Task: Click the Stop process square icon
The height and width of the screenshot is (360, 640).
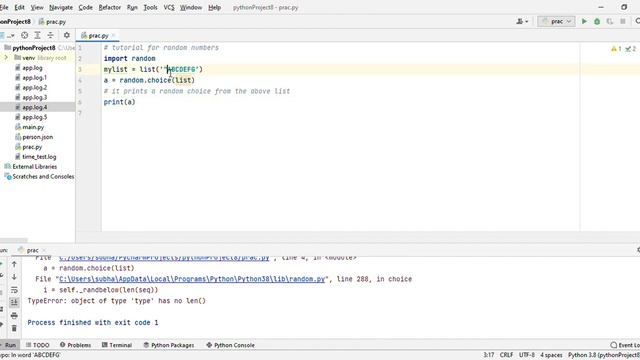Action: click(x=622, y=21)
